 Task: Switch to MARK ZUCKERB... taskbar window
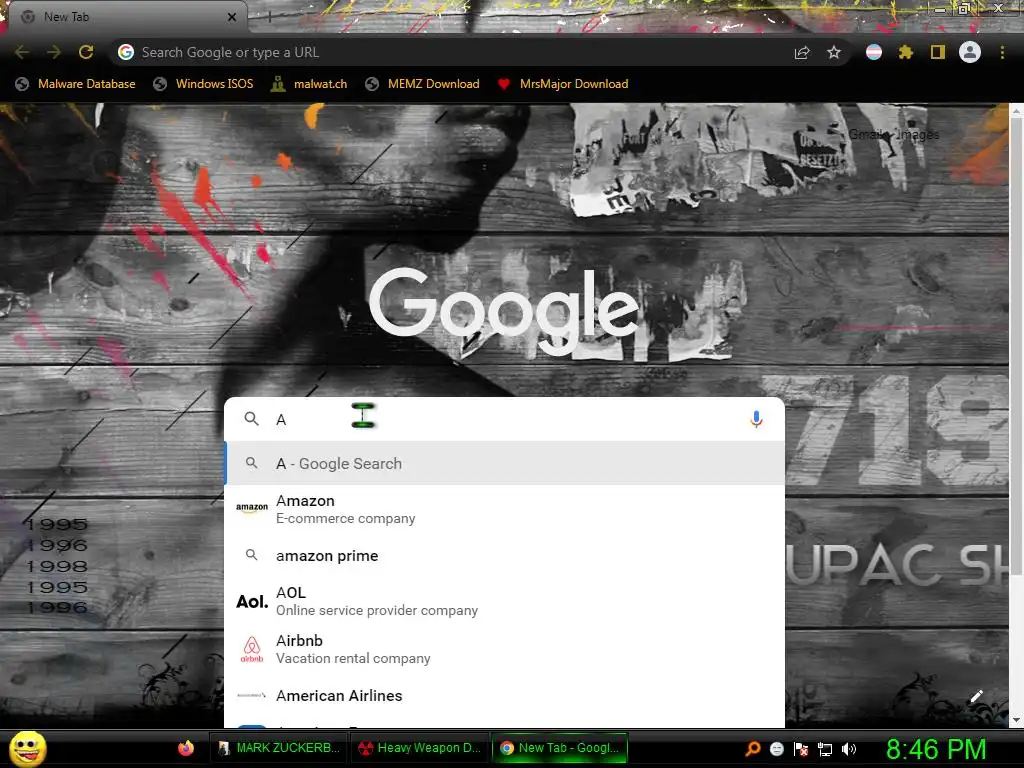[279, 748]
